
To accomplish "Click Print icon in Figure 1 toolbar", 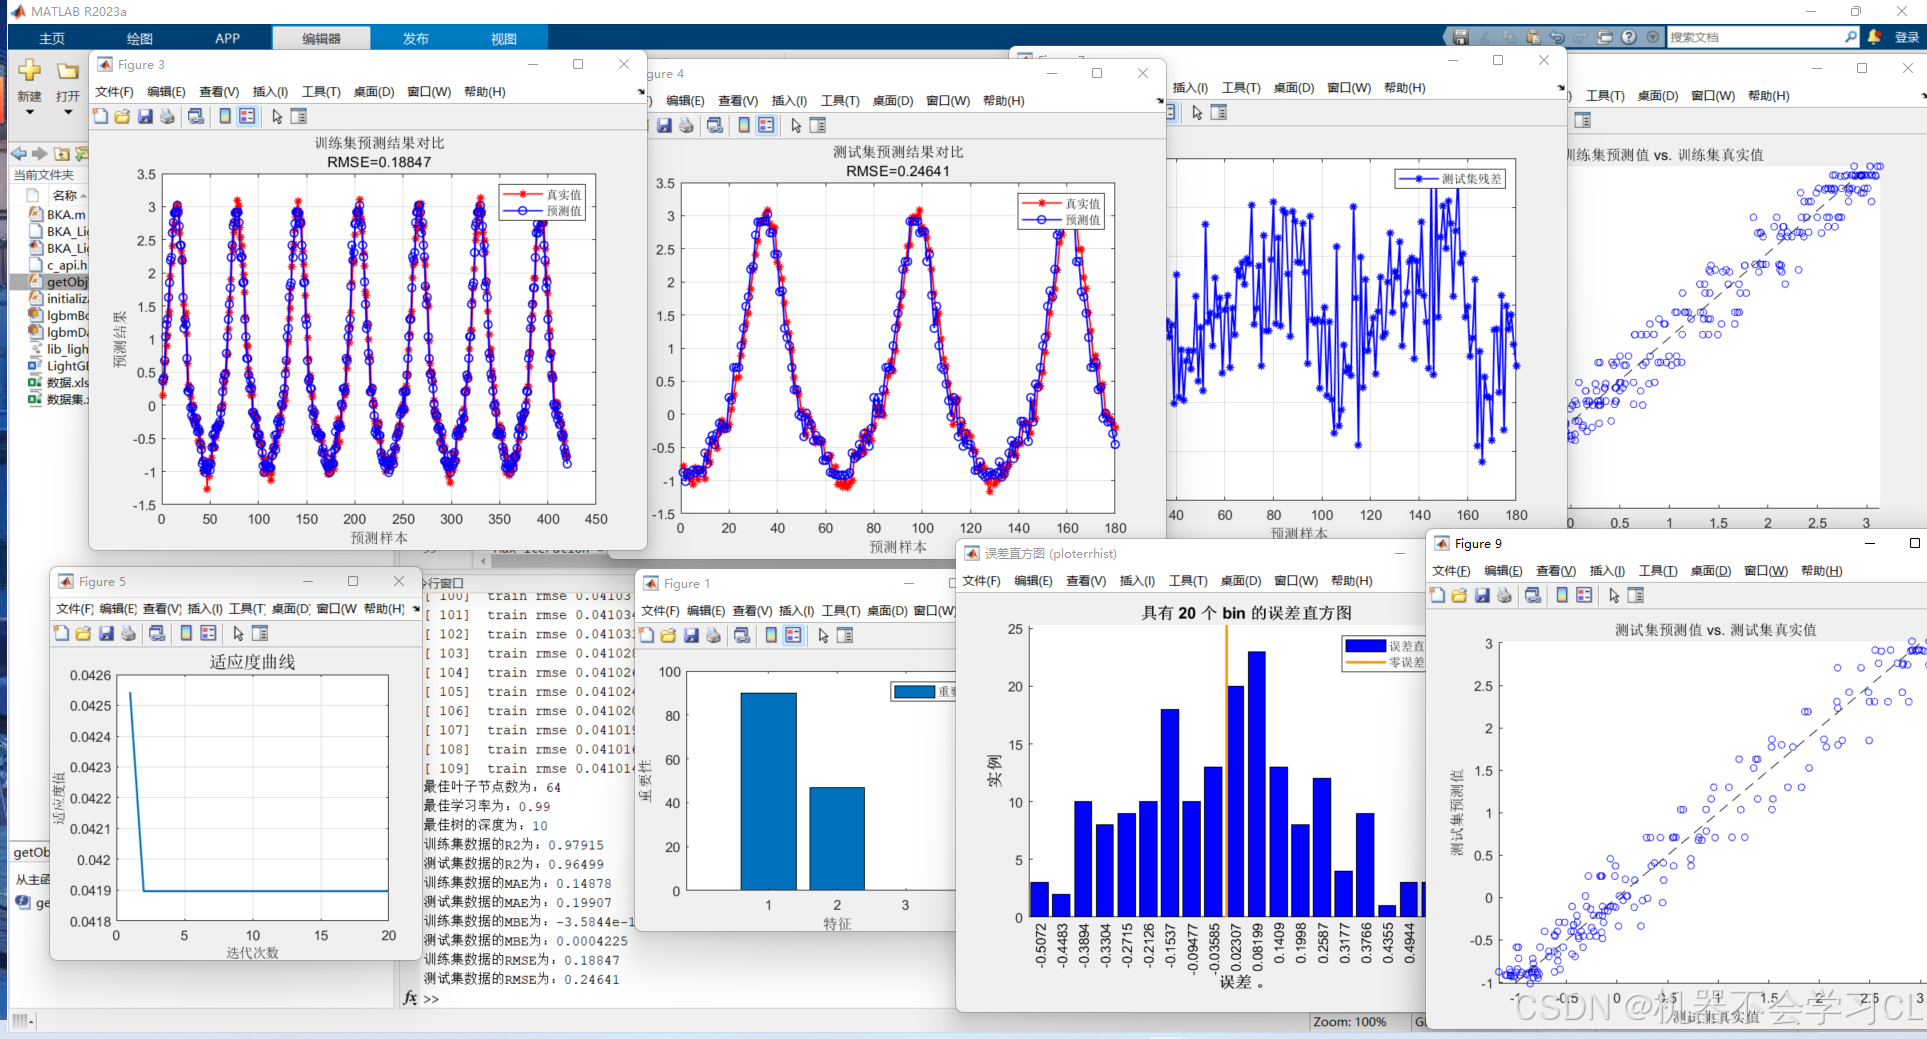I will (x=713, y=636).
